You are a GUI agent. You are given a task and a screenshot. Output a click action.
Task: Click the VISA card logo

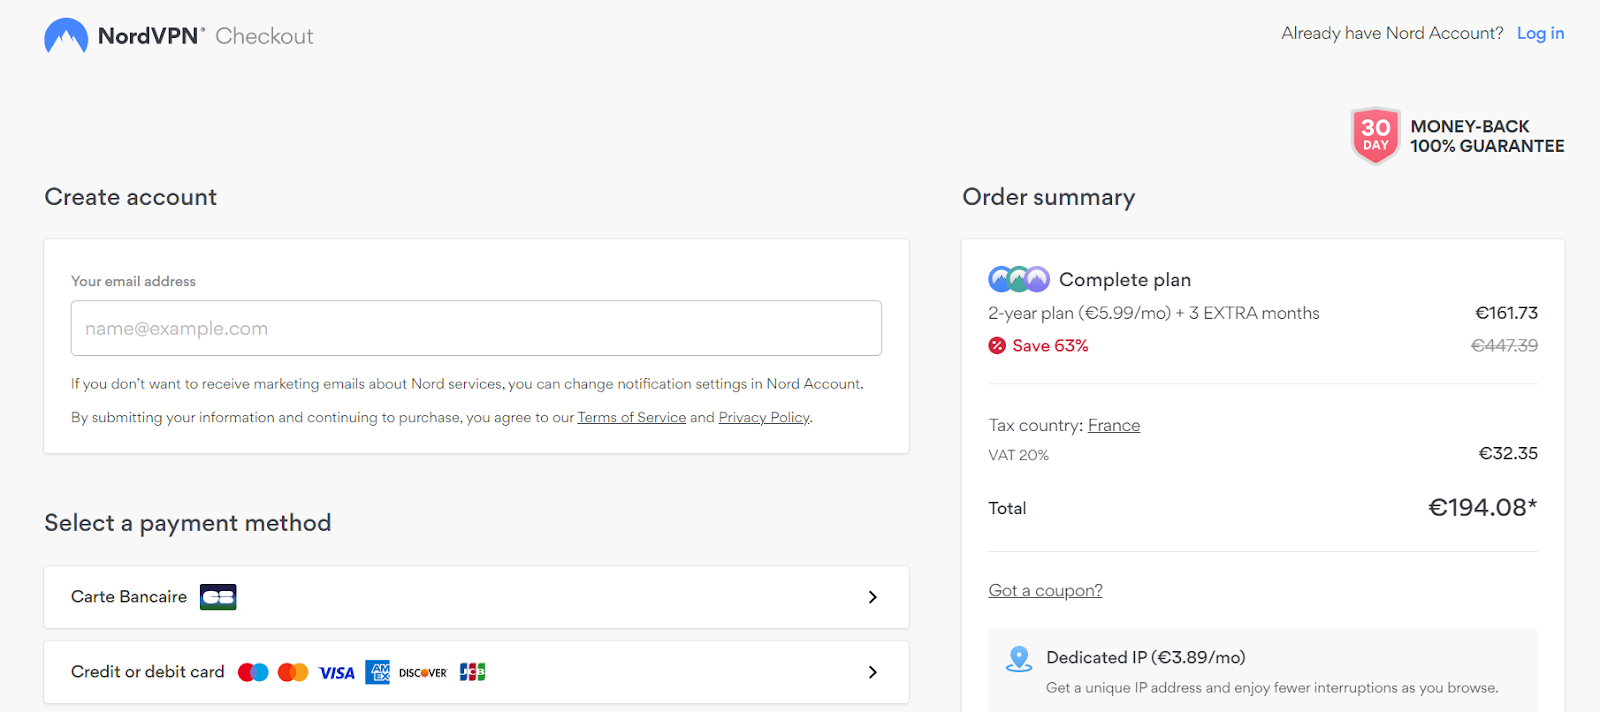(337, 673)
